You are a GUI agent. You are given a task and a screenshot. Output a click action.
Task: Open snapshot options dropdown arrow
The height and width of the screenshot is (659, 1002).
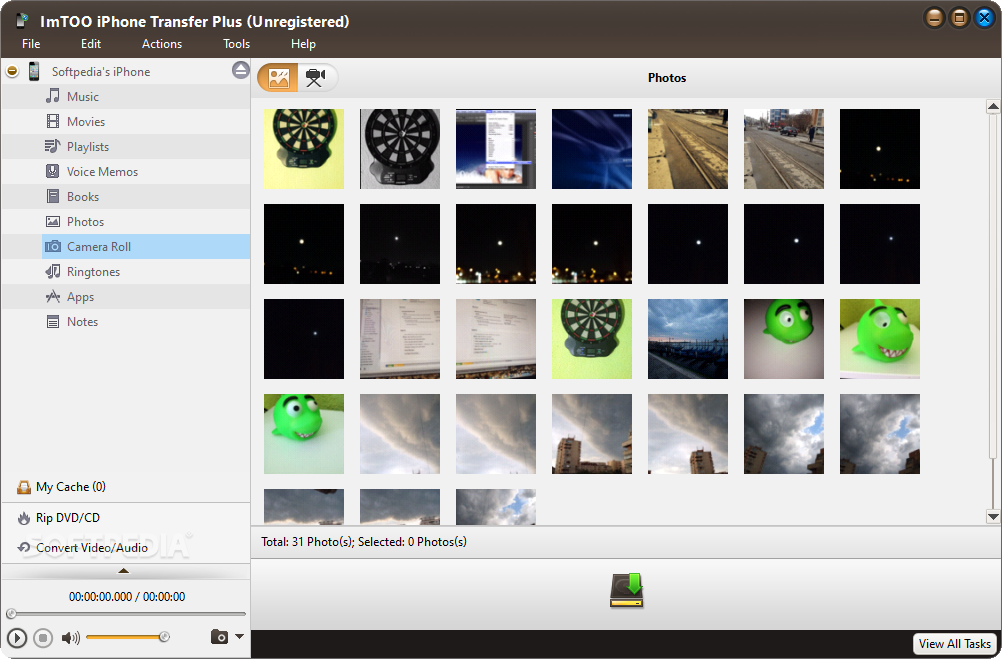[x=240, y=637]
